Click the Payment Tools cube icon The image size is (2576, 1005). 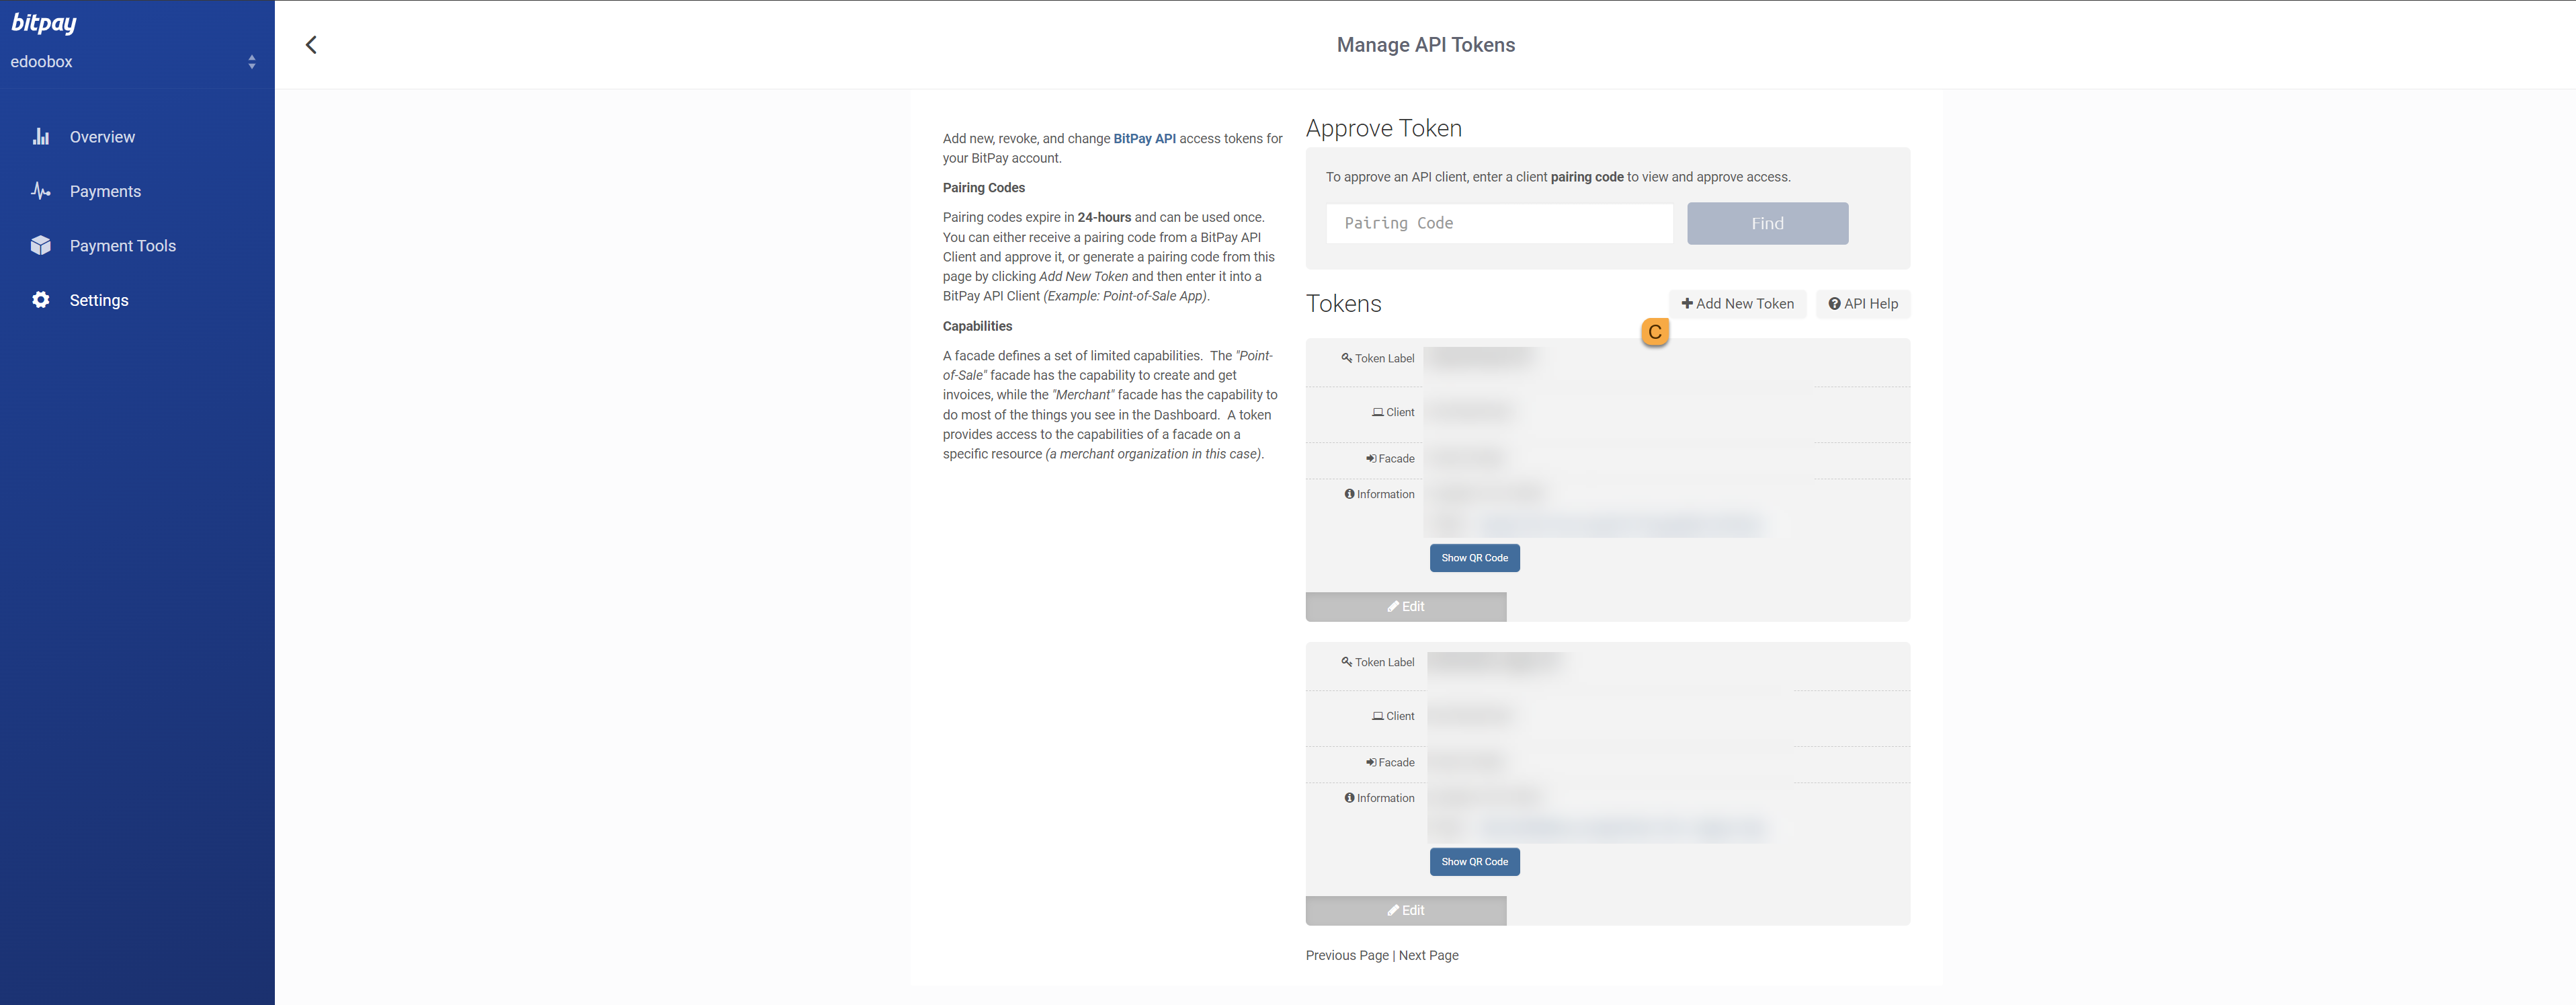(41, 245)
